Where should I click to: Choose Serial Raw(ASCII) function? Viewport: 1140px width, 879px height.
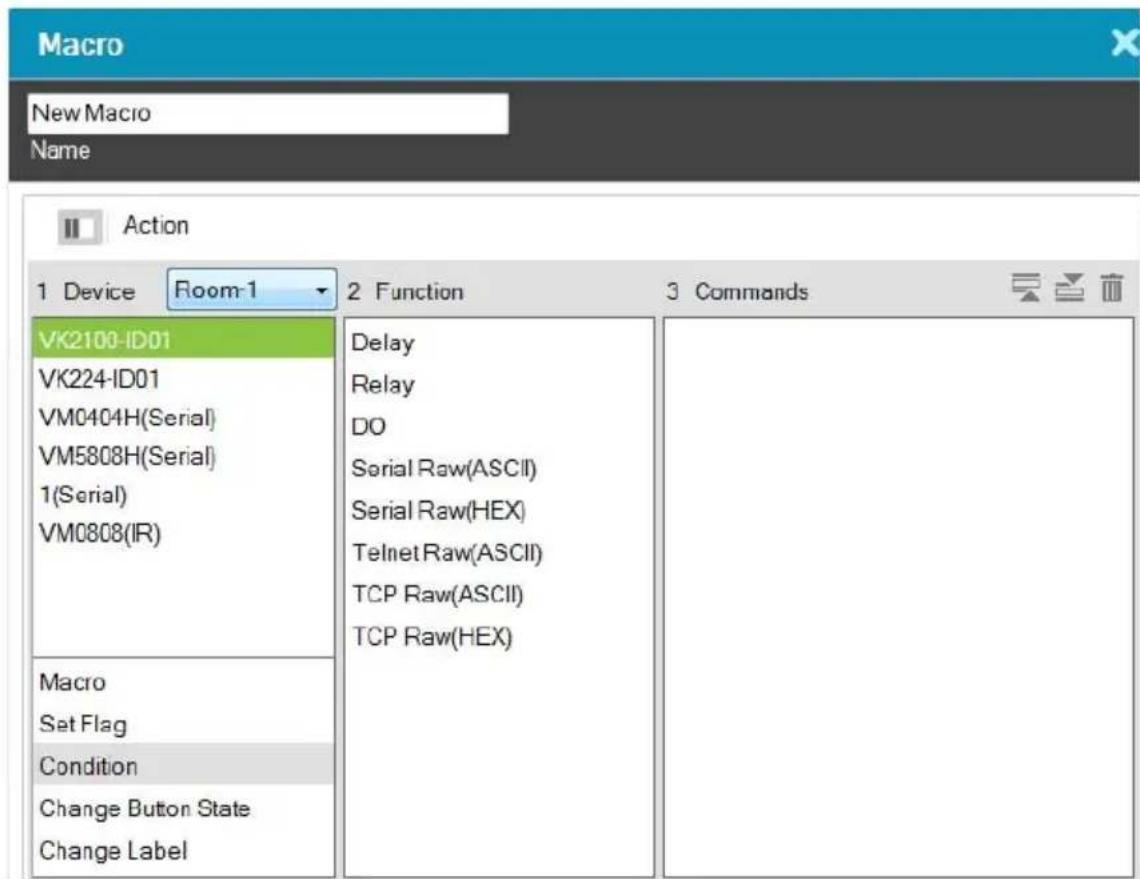[499, 468]
